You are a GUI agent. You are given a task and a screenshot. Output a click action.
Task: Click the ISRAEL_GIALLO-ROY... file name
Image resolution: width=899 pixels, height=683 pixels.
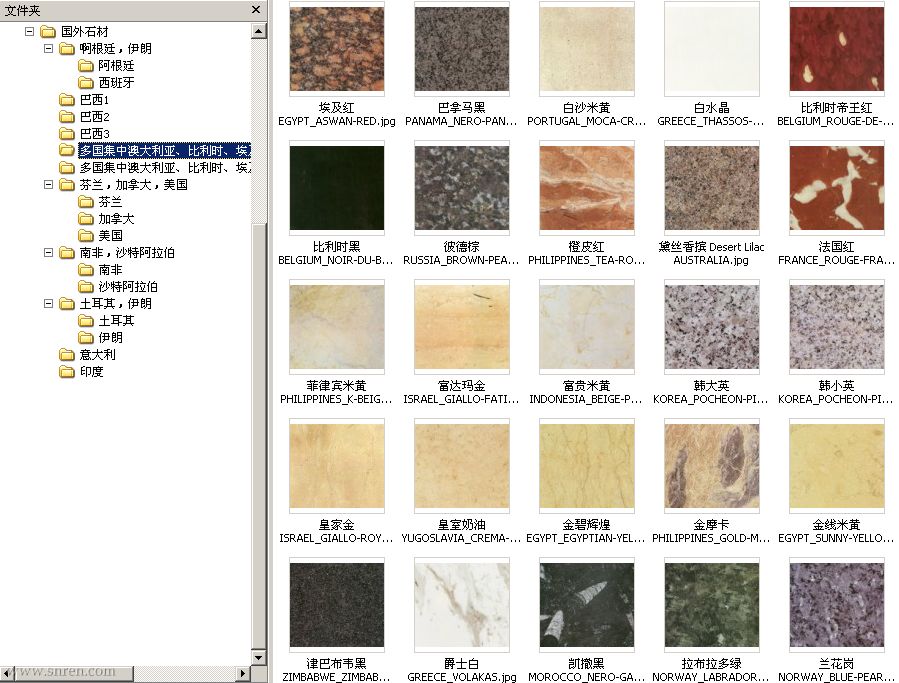click(x=336, y=538)
